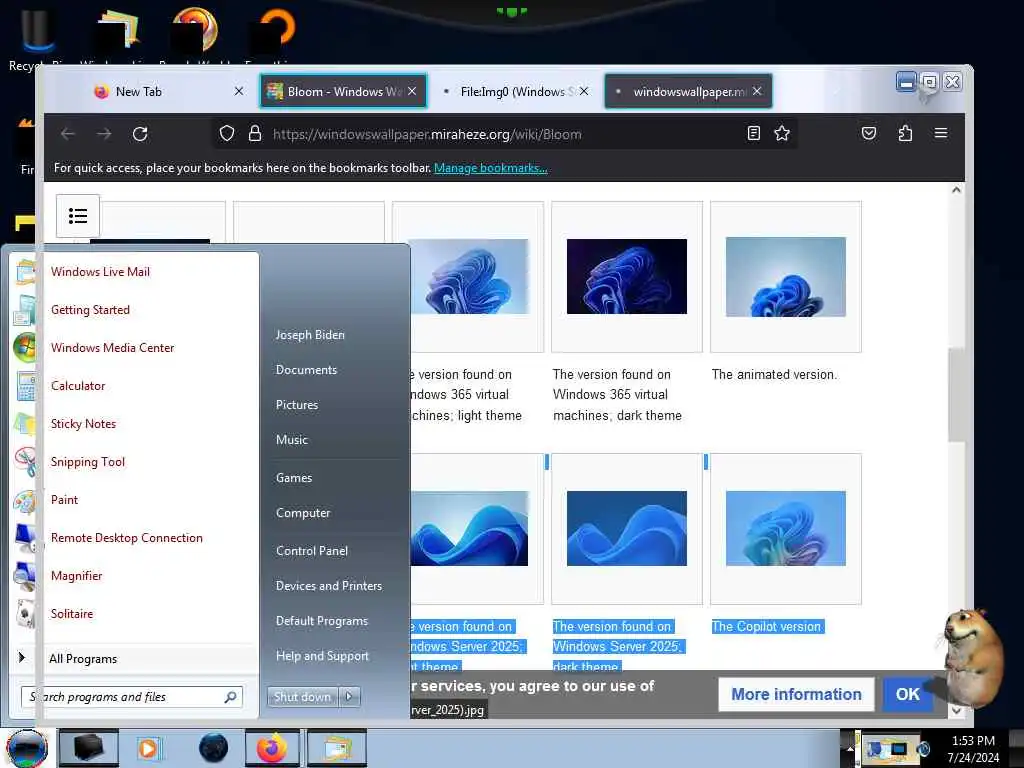Show hidden tray icons arrow

tap(850, 748)
